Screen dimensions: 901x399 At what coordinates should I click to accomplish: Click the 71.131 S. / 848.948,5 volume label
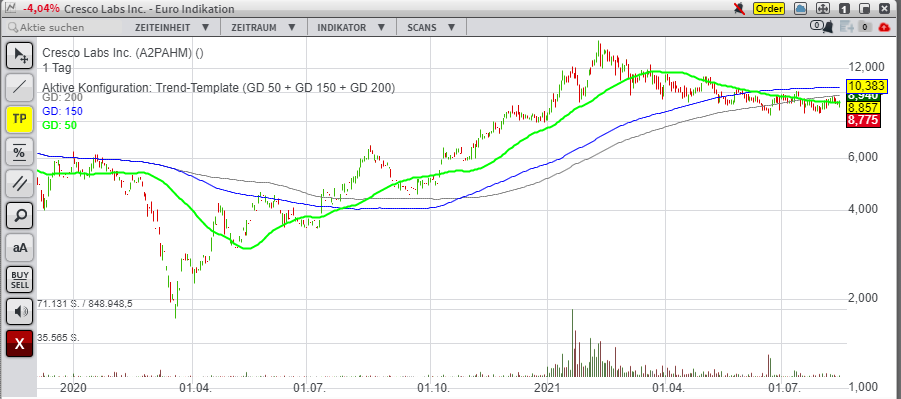tap(84, 304)
